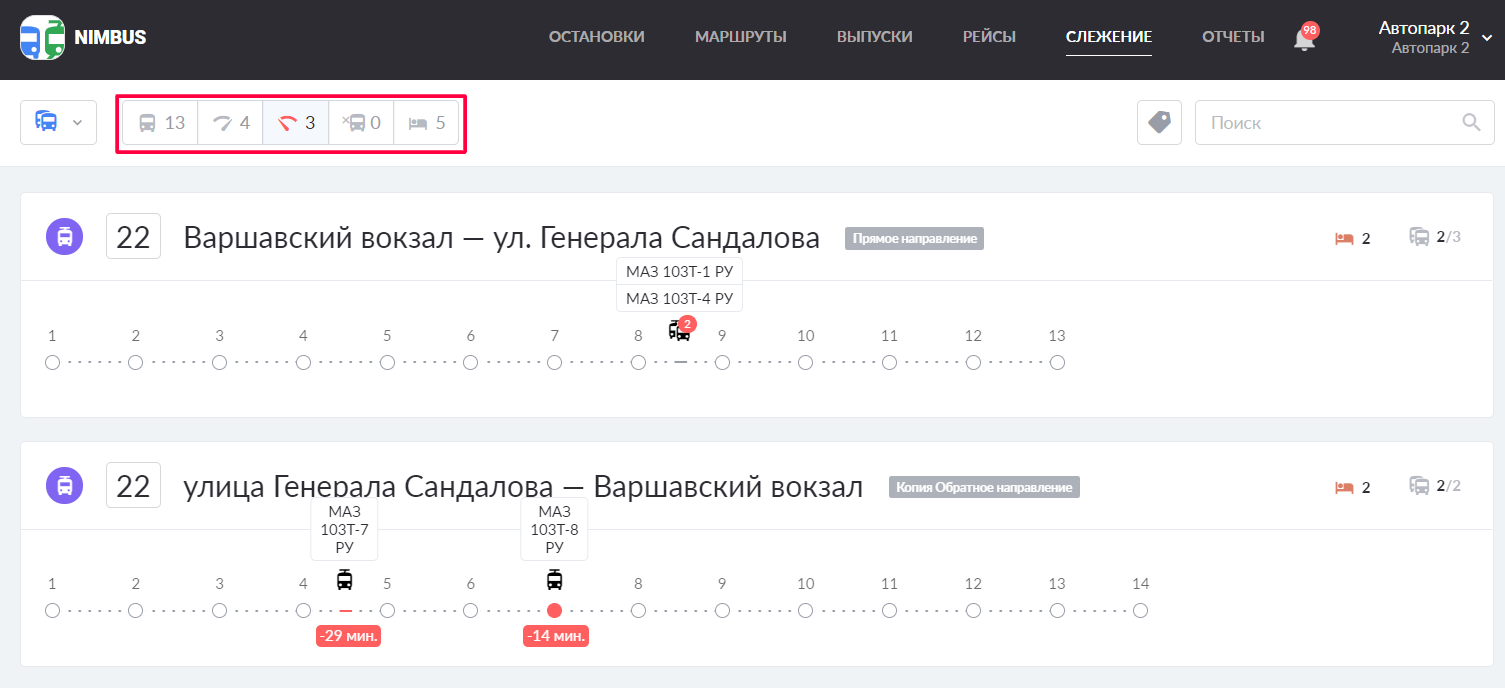Activate the red speedometer filter showing 3
1505x688 pixels.
point(296,122)
